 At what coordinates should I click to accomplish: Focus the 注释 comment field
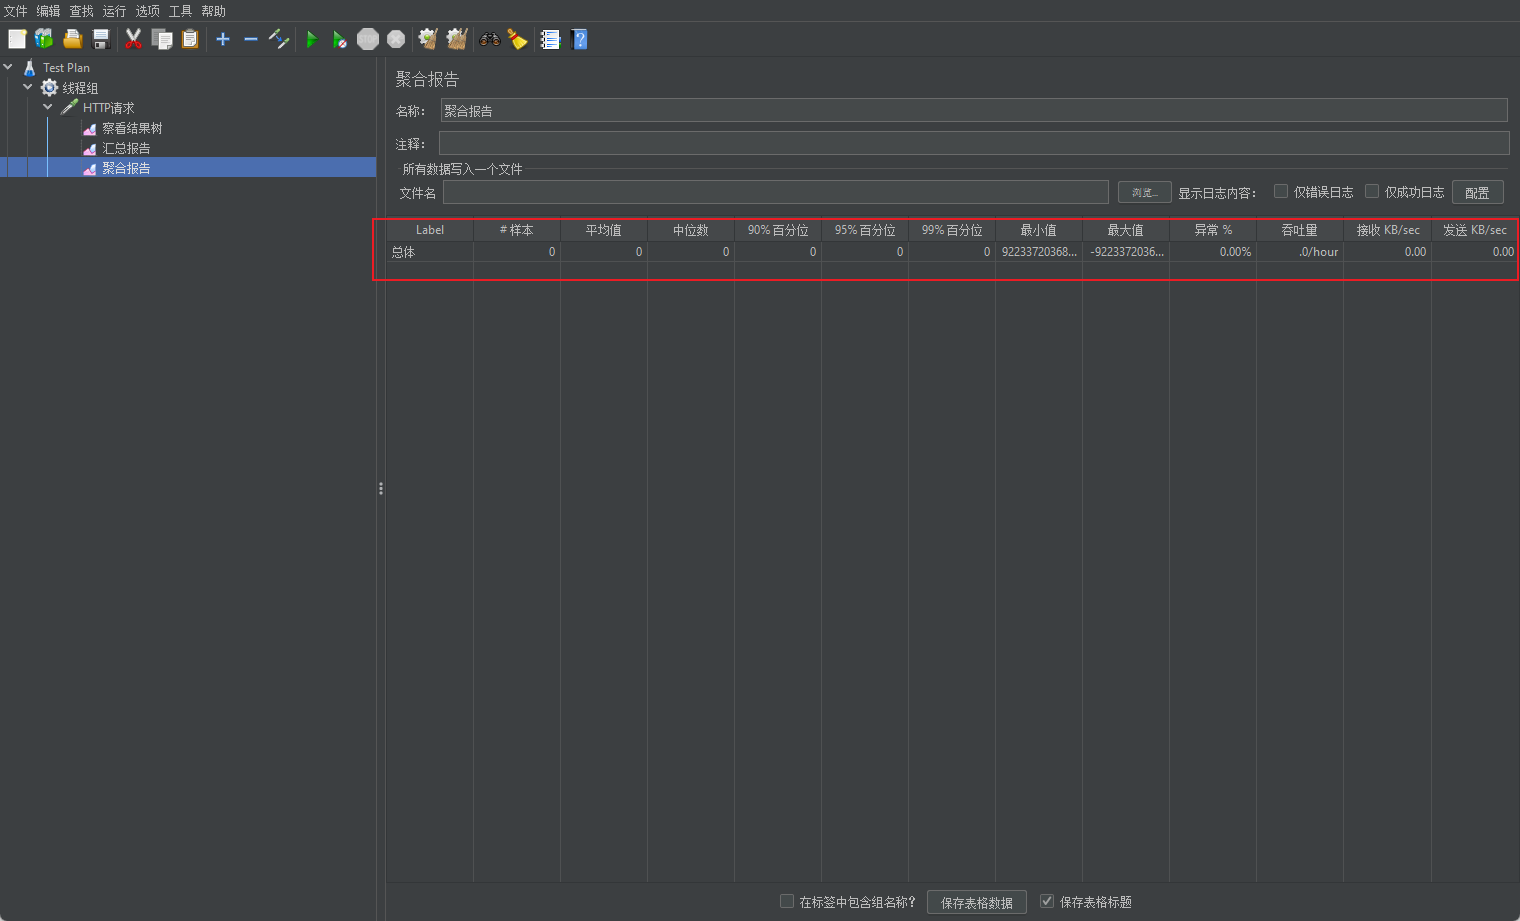(974, 143)
